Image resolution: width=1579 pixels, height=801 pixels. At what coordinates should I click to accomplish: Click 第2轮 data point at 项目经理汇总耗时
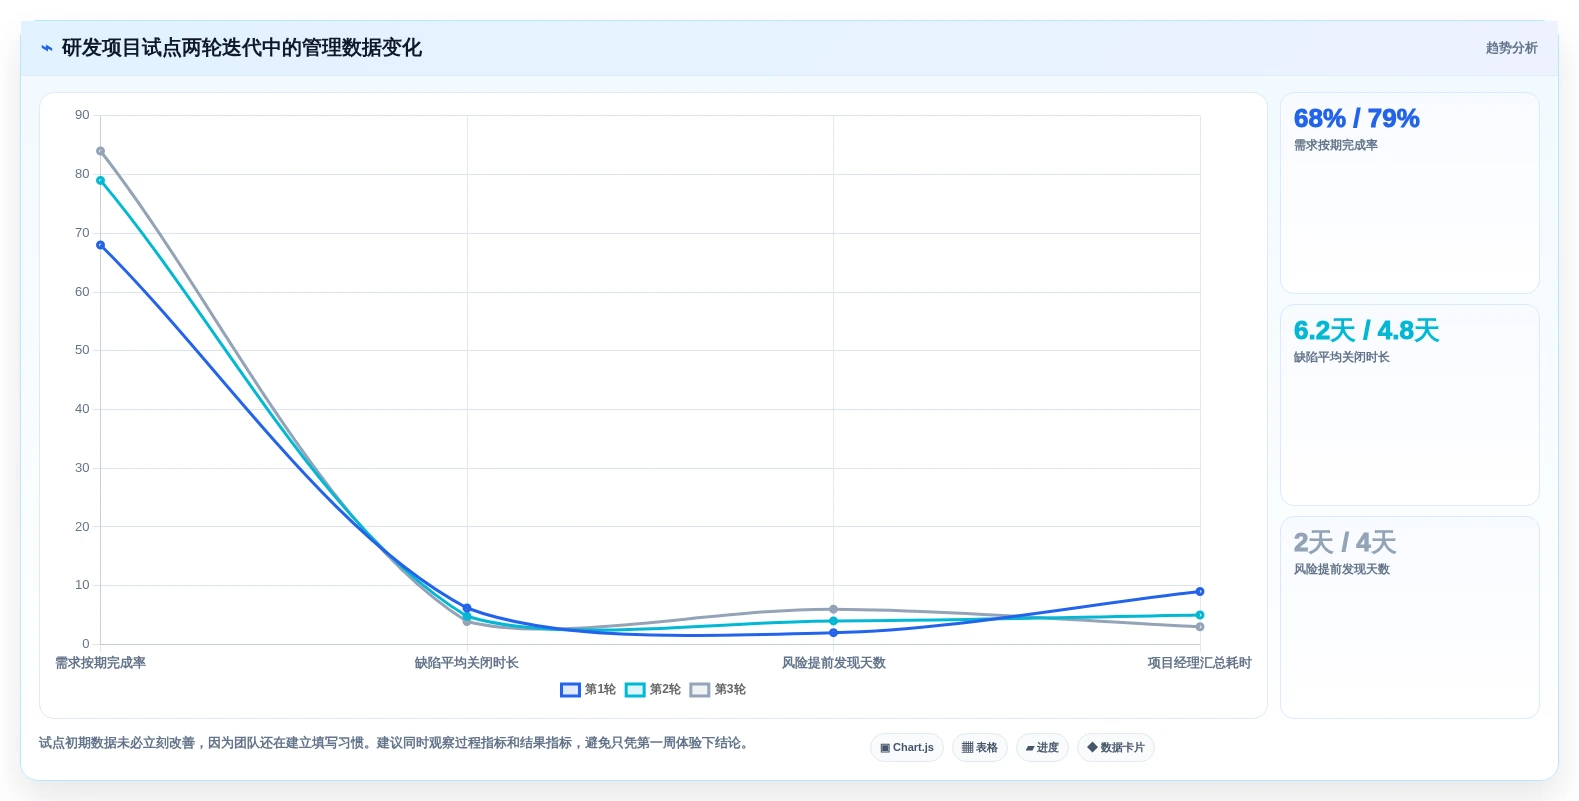point(1200,615)
